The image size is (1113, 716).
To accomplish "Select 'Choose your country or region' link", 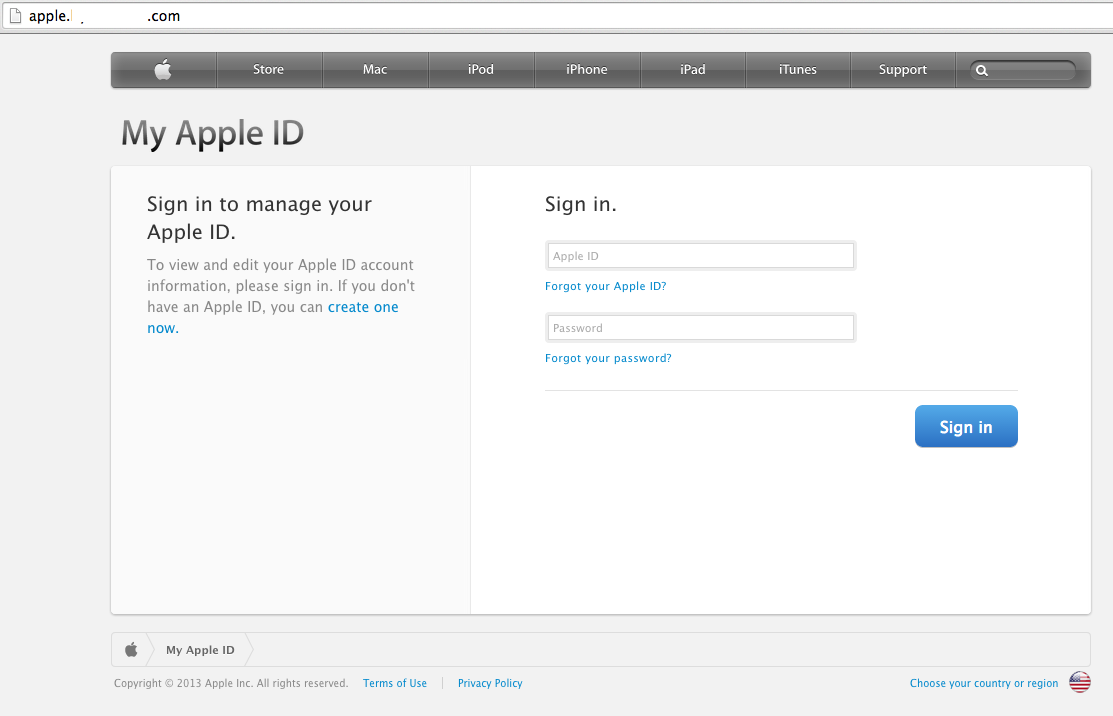I will click(x=984, y=684).
